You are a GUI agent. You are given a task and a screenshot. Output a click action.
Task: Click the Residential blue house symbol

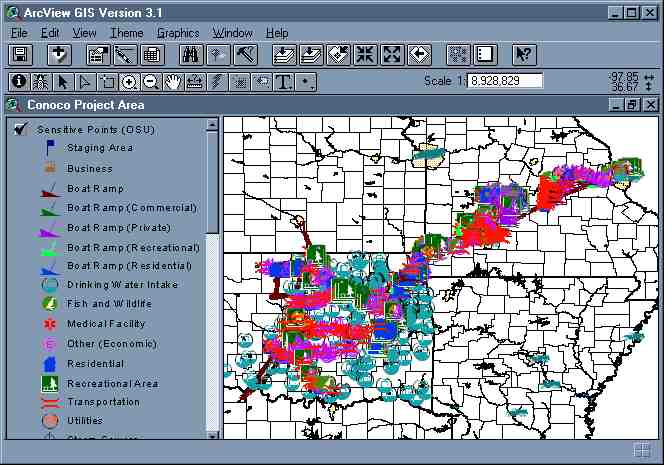point(50,364)
